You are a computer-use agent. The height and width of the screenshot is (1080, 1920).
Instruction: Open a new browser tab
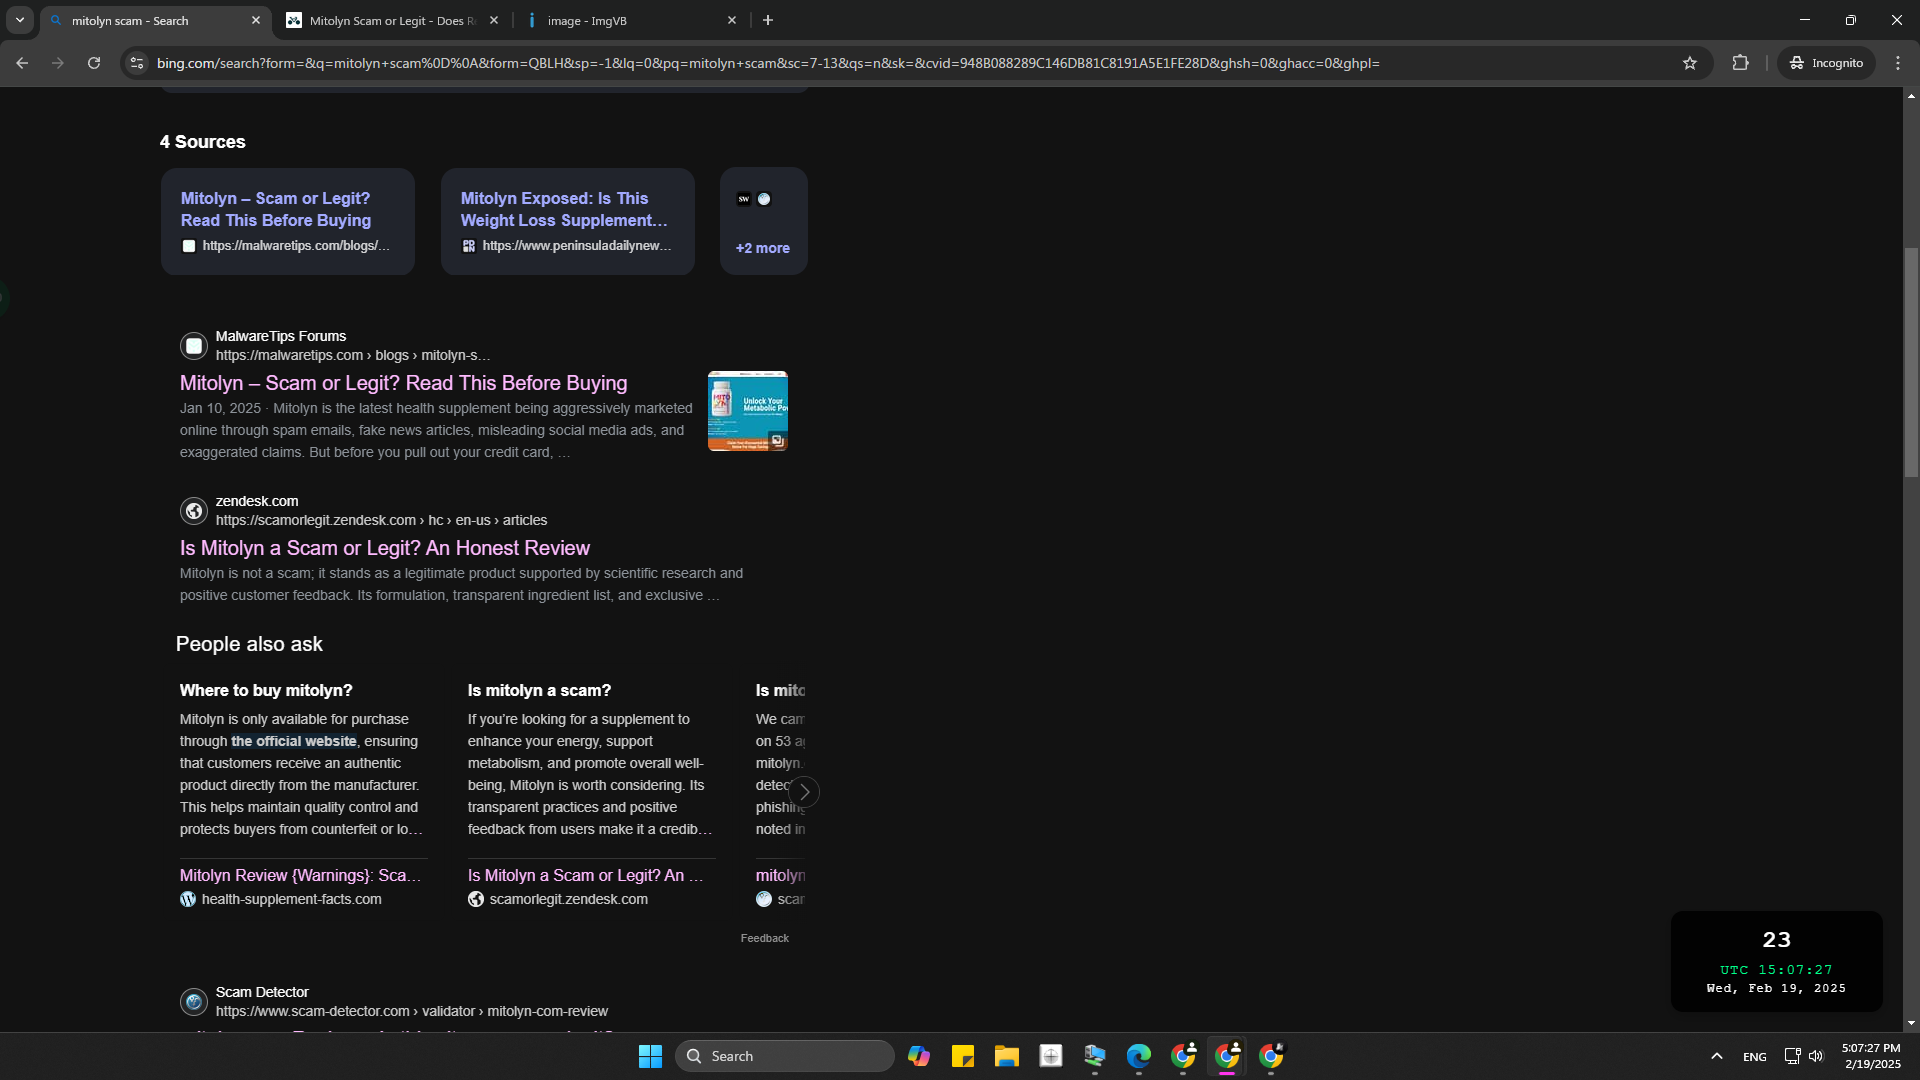768,20
